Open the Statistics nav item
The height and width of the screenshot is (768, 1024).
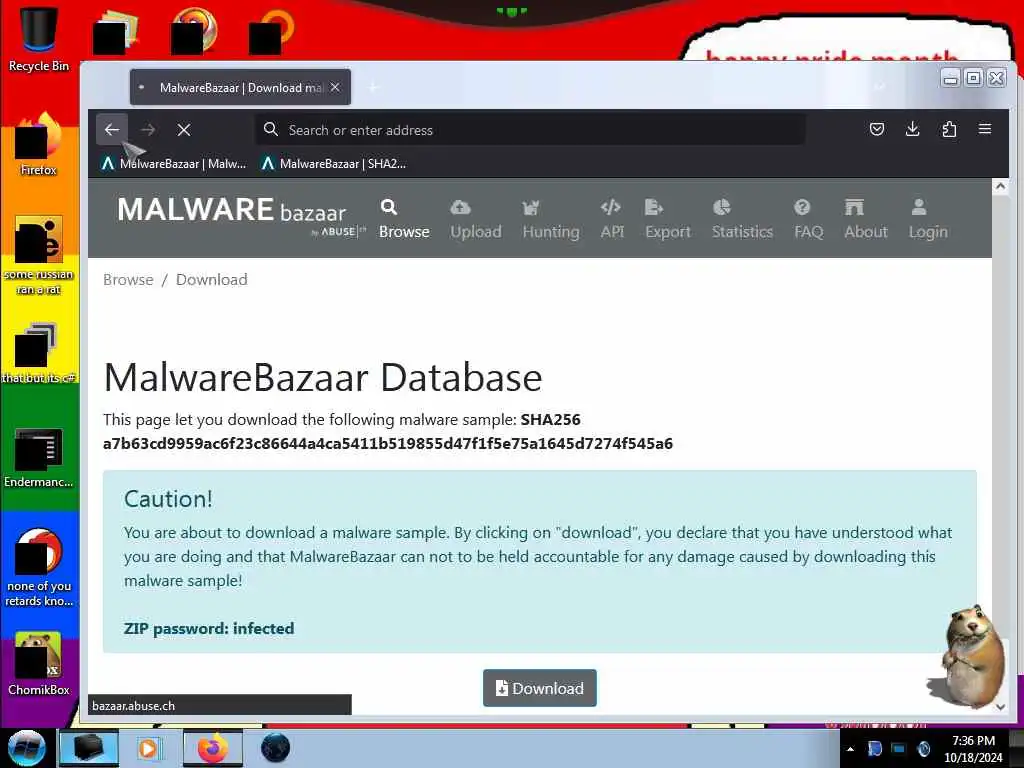tap(742, 219)
